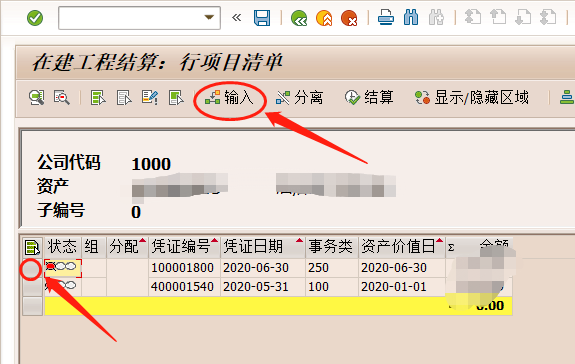Click the 组 column header

pyautogui.click(x=93, y=247)
